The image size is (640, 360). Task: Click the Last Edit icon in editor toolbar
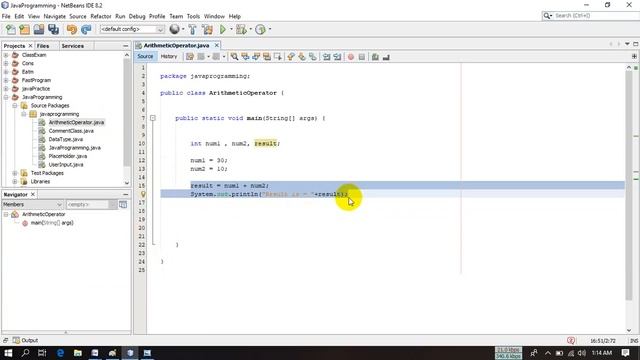(190, 57)
